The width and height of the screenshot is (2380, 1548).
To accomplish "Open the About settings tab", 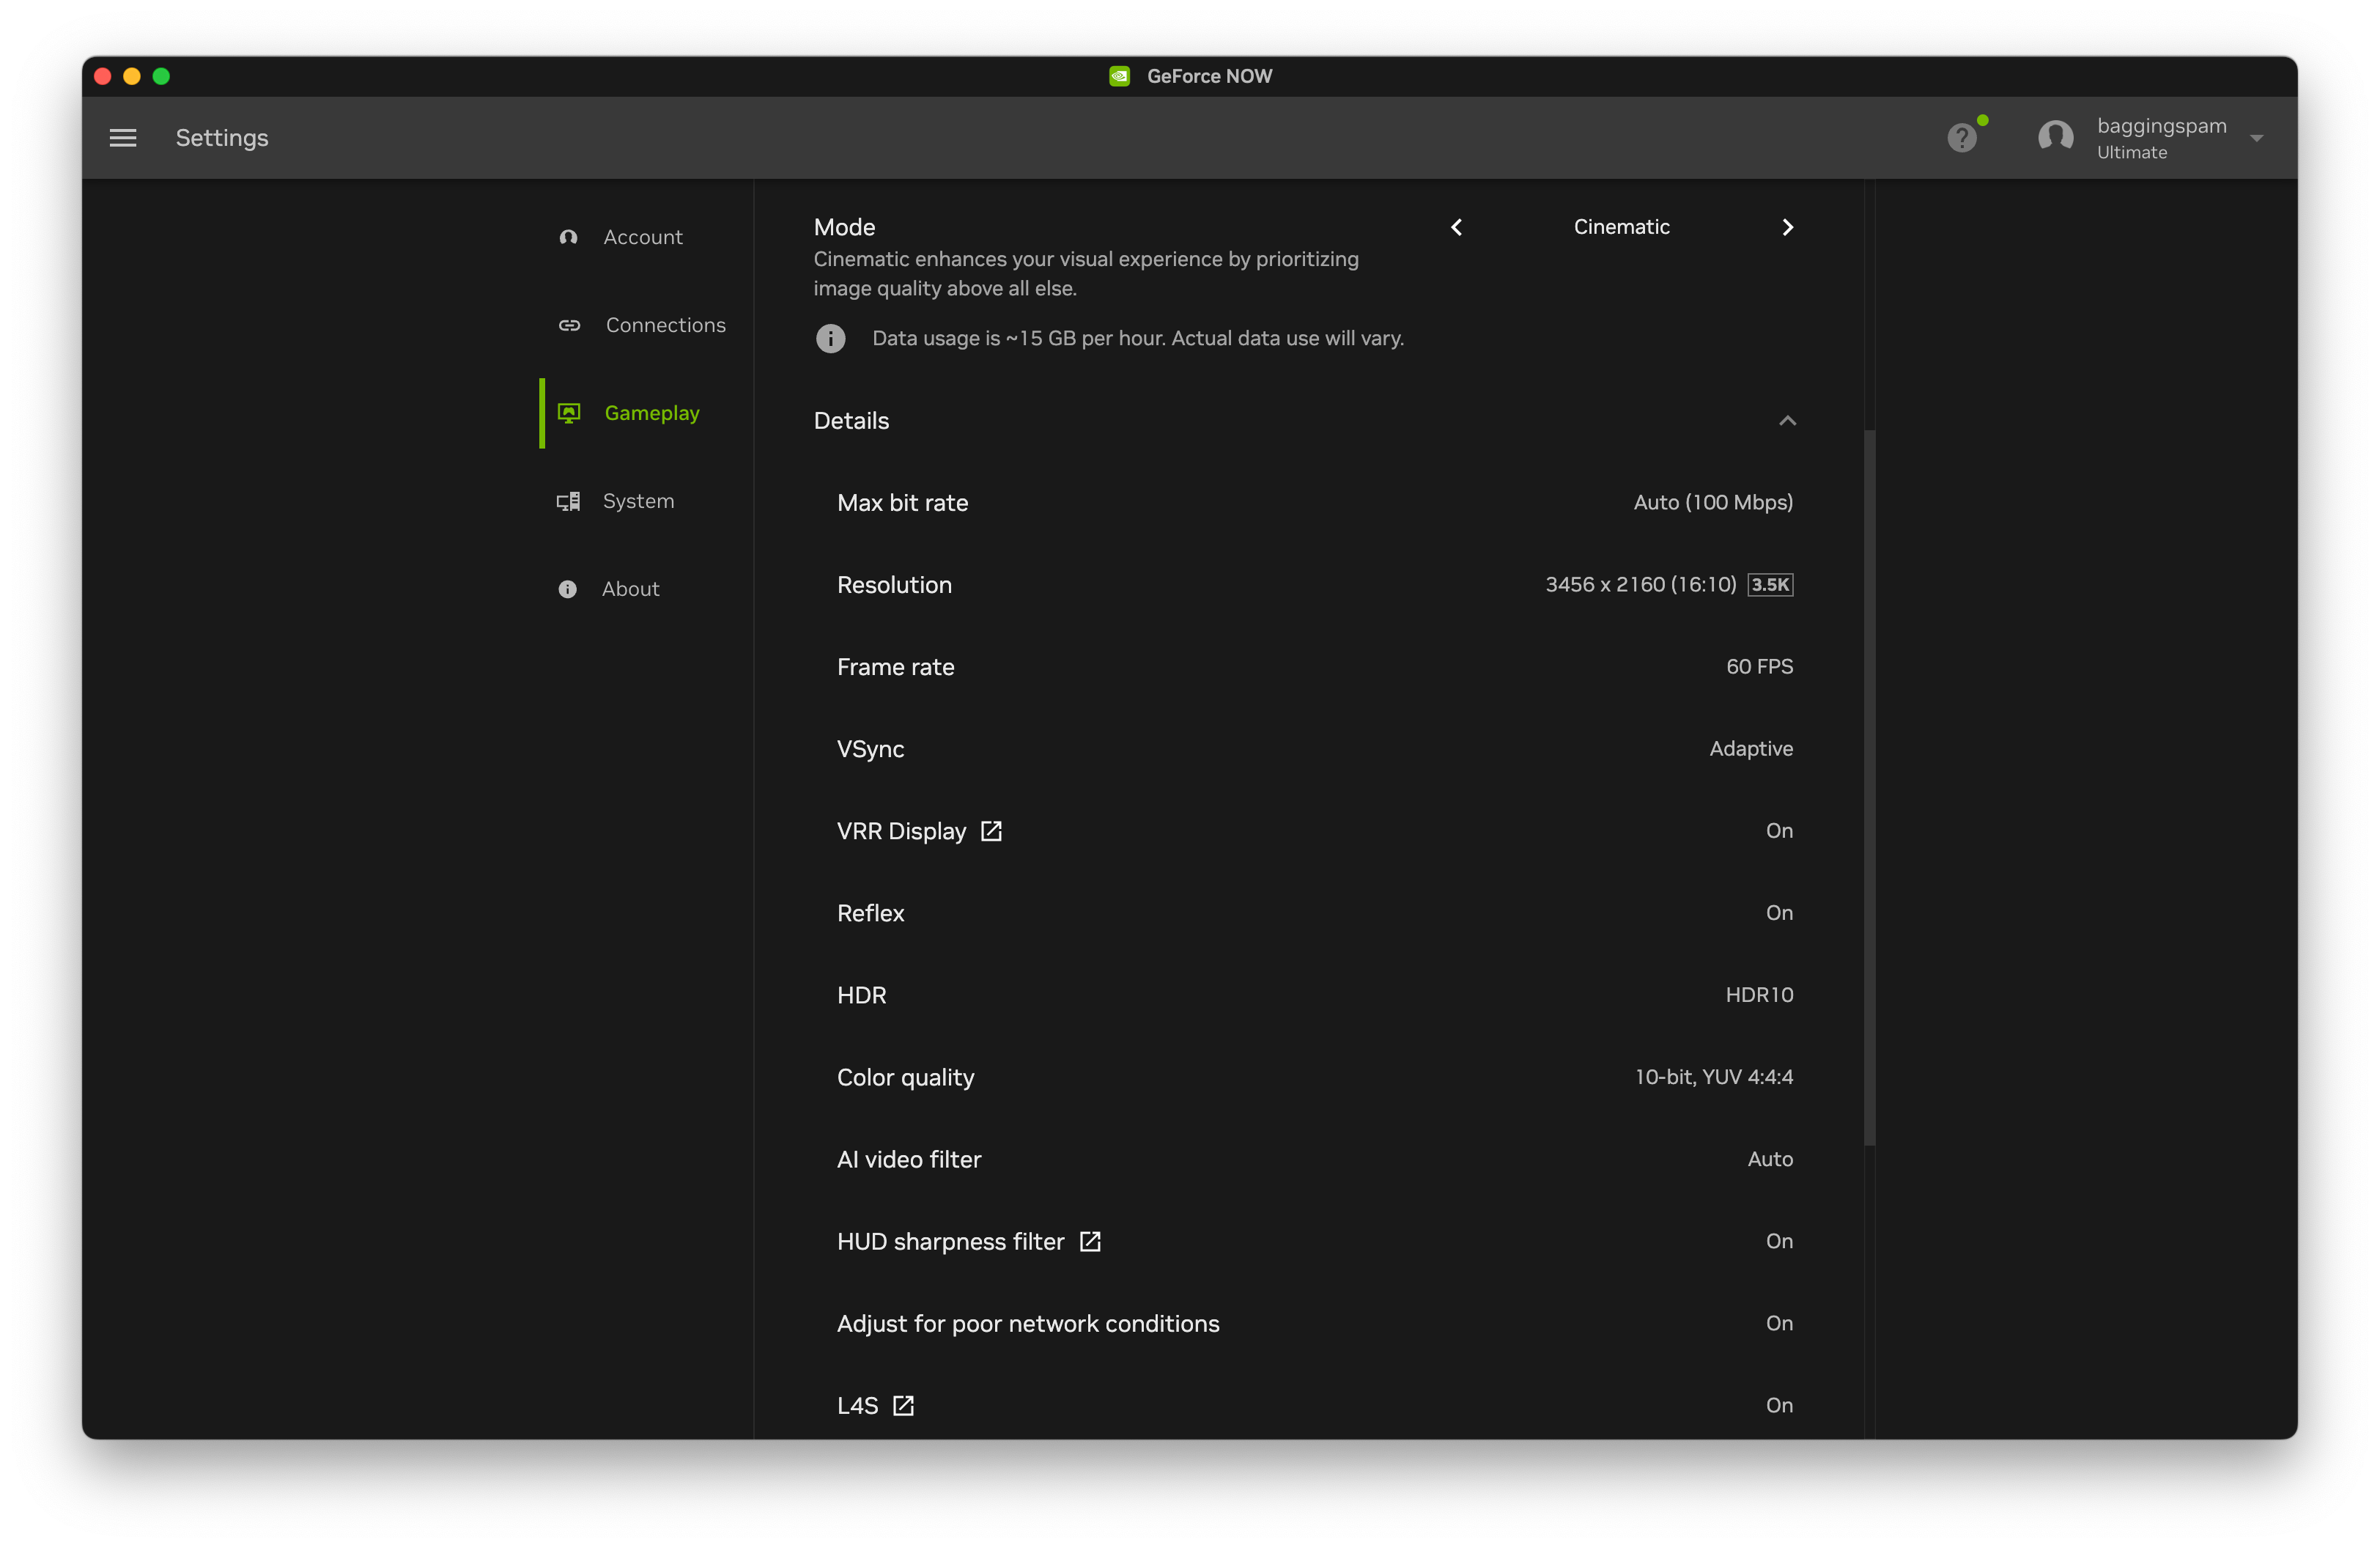I will click(630, 589).
